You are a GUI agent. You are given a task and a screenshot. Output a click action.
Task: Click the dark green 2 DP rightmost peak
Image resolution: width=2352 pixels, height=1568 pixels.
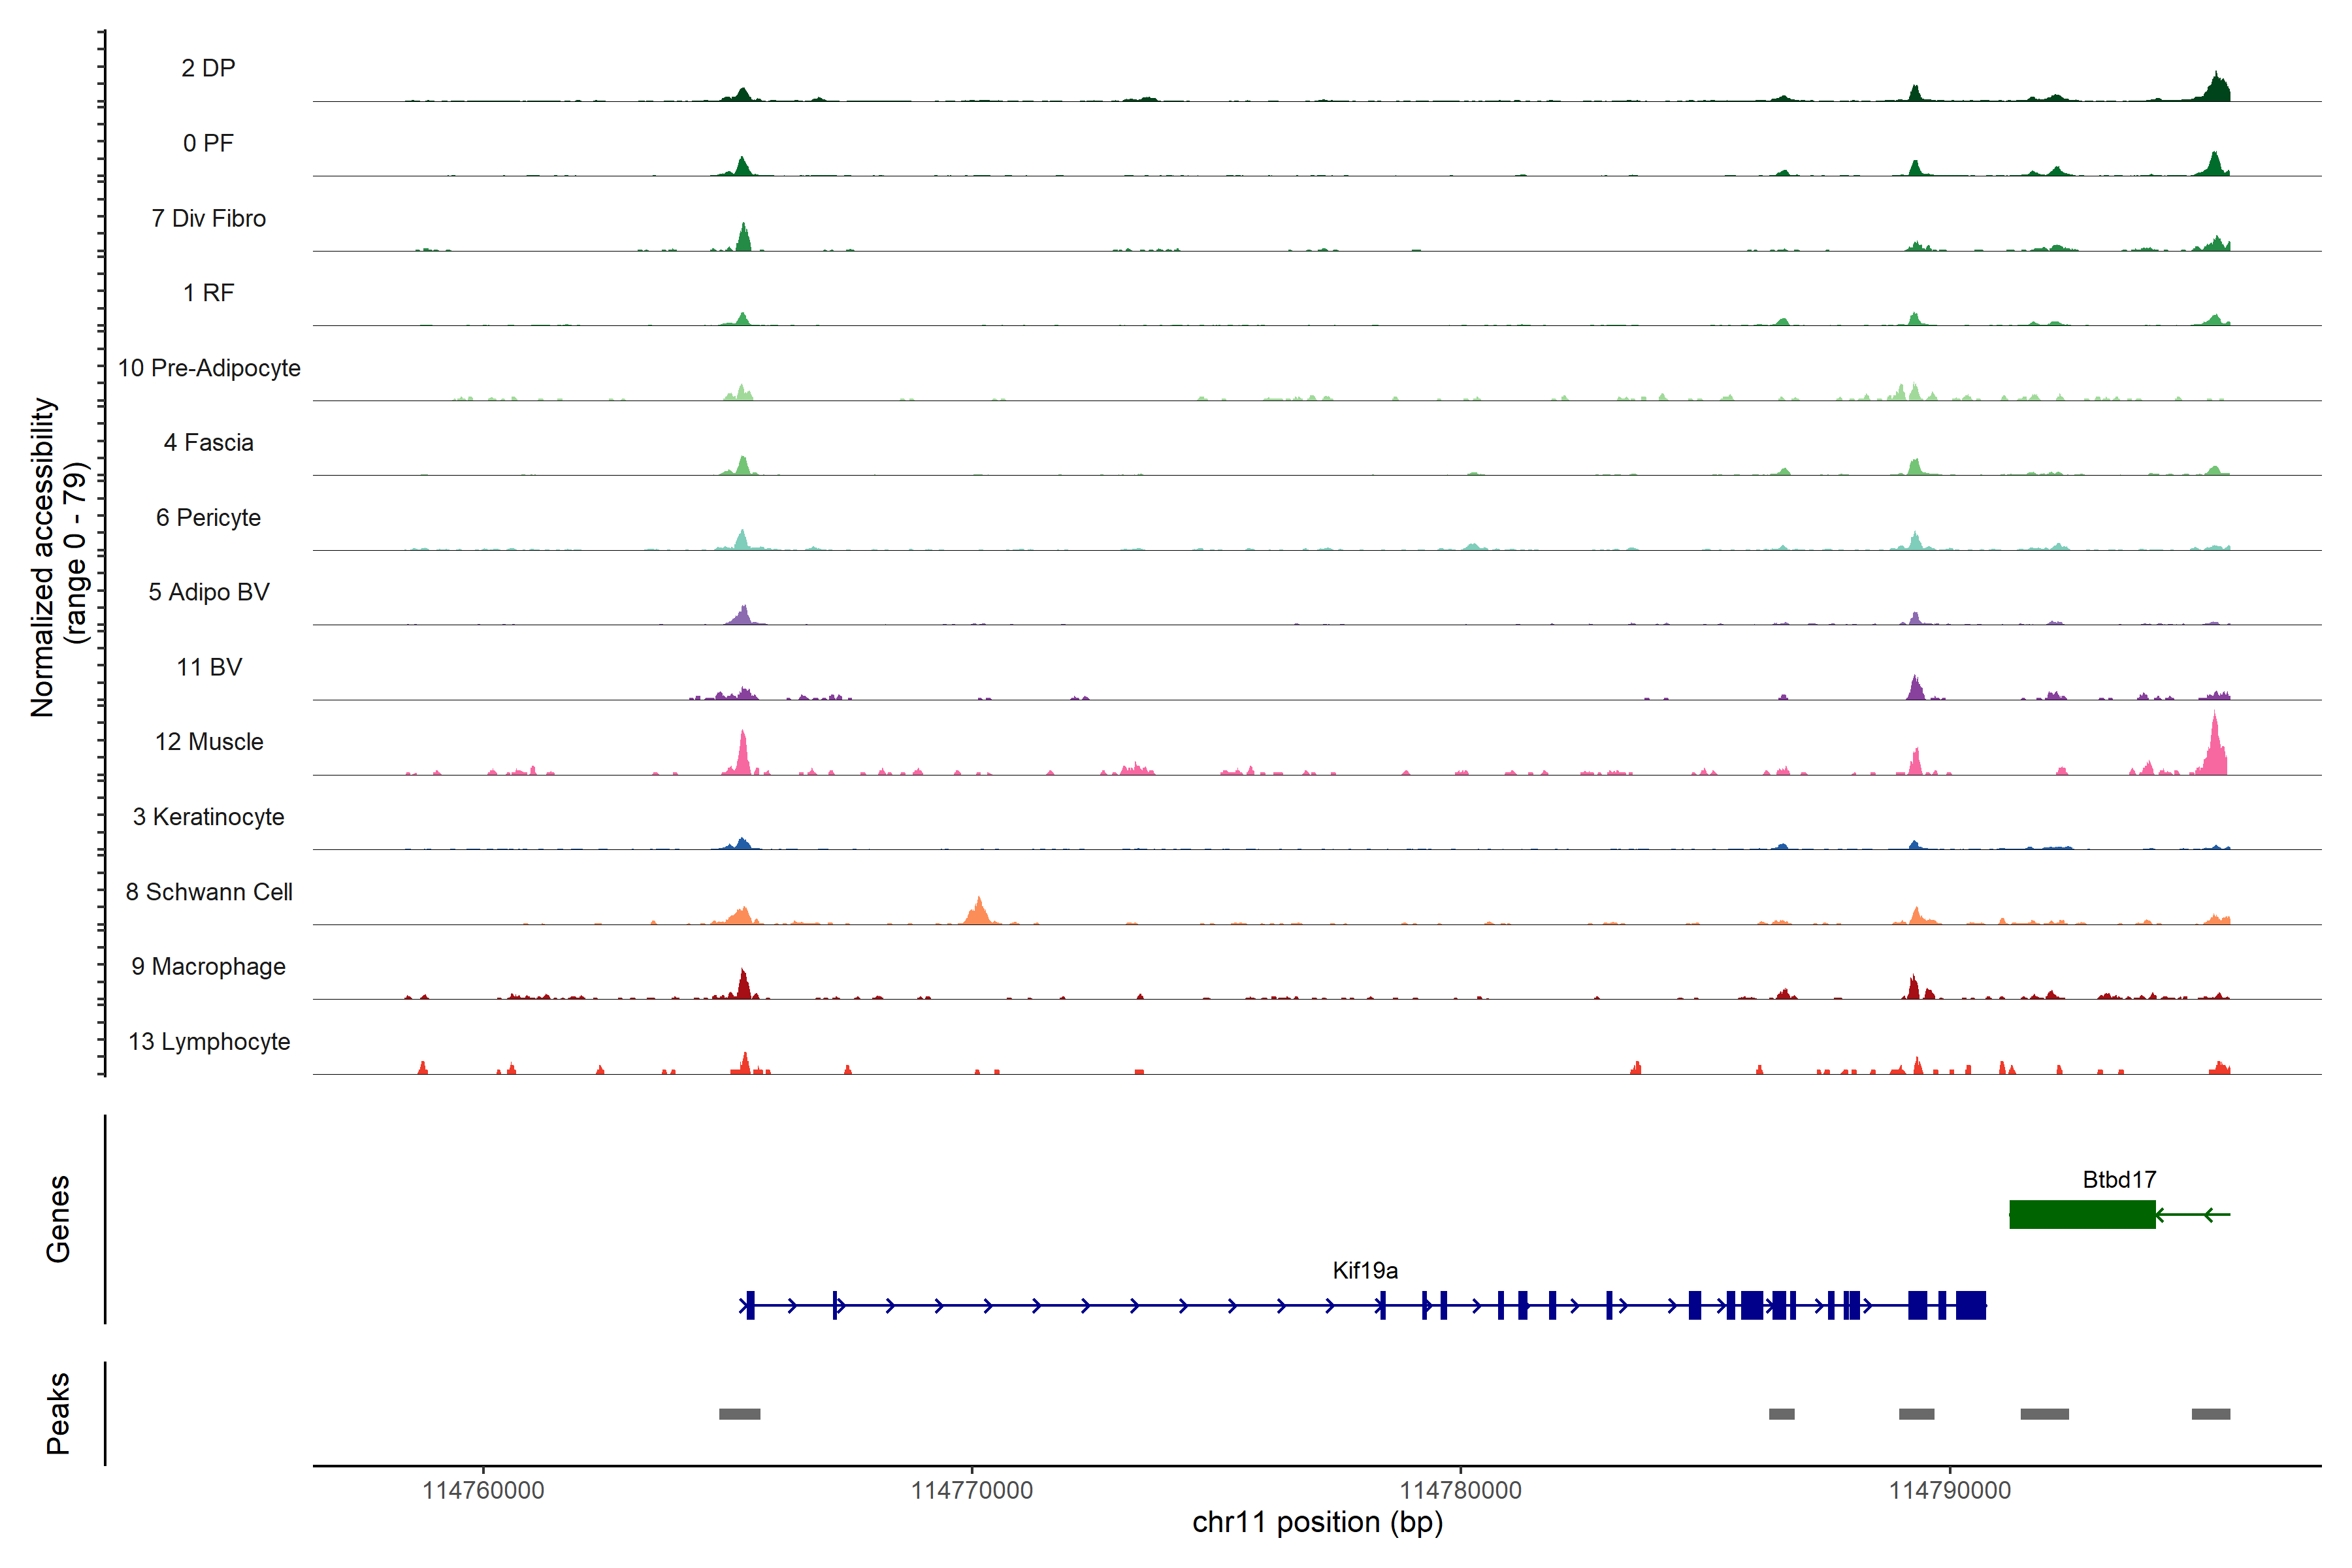[2216, 88]
